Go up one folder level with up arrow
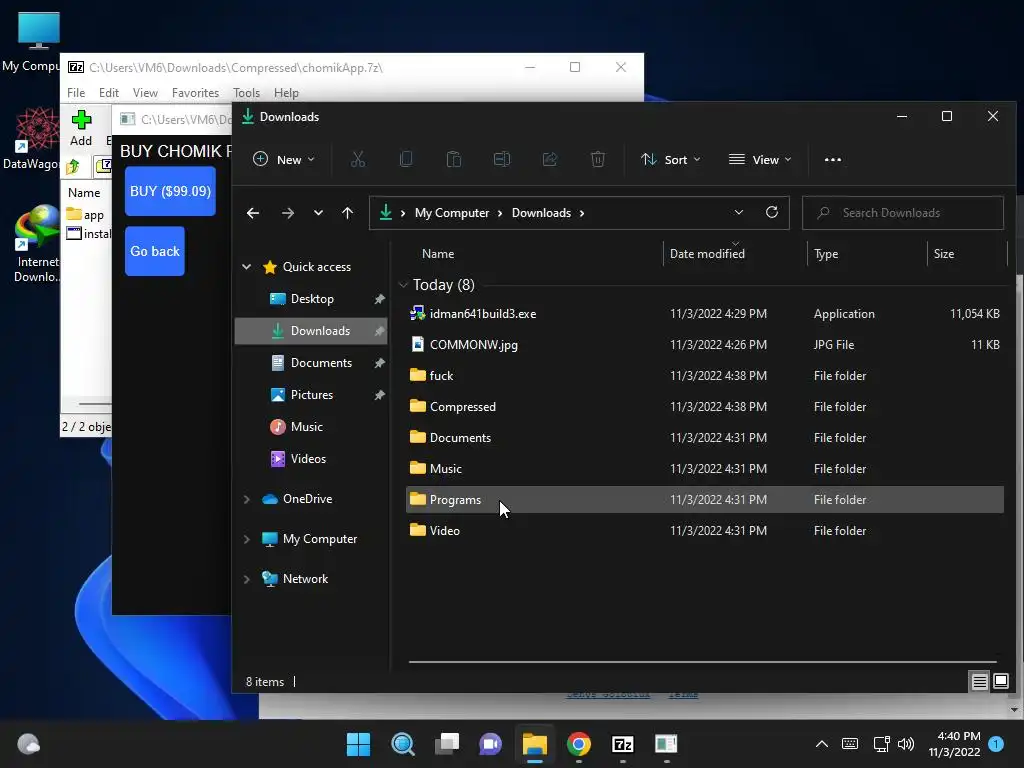The height and width of the screenshot is (768, 1024). point(347,213)
